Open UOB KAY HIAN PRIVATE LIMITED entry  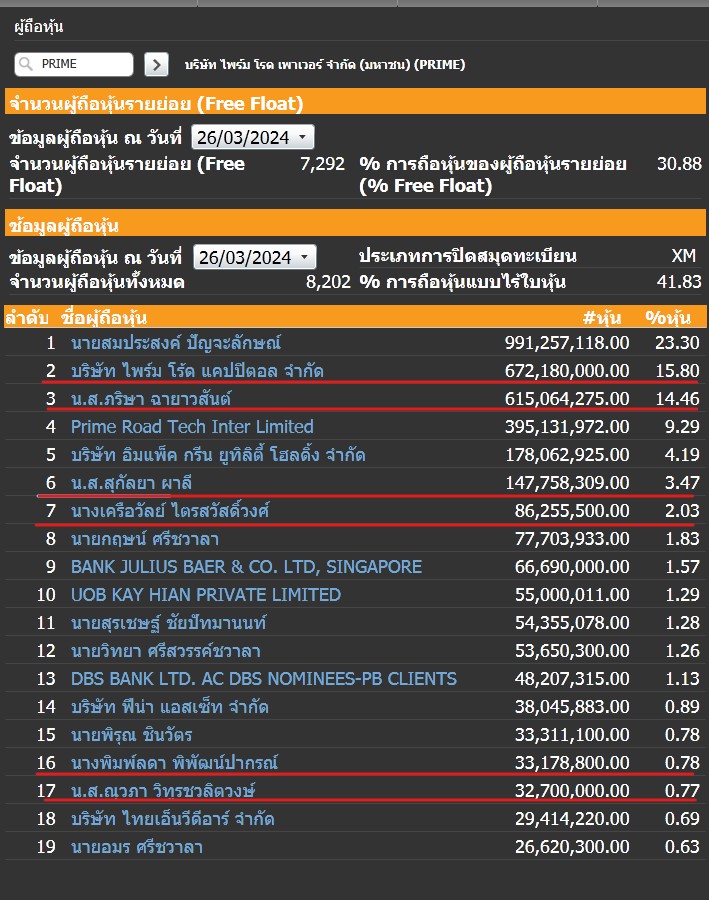coord(205,595)
